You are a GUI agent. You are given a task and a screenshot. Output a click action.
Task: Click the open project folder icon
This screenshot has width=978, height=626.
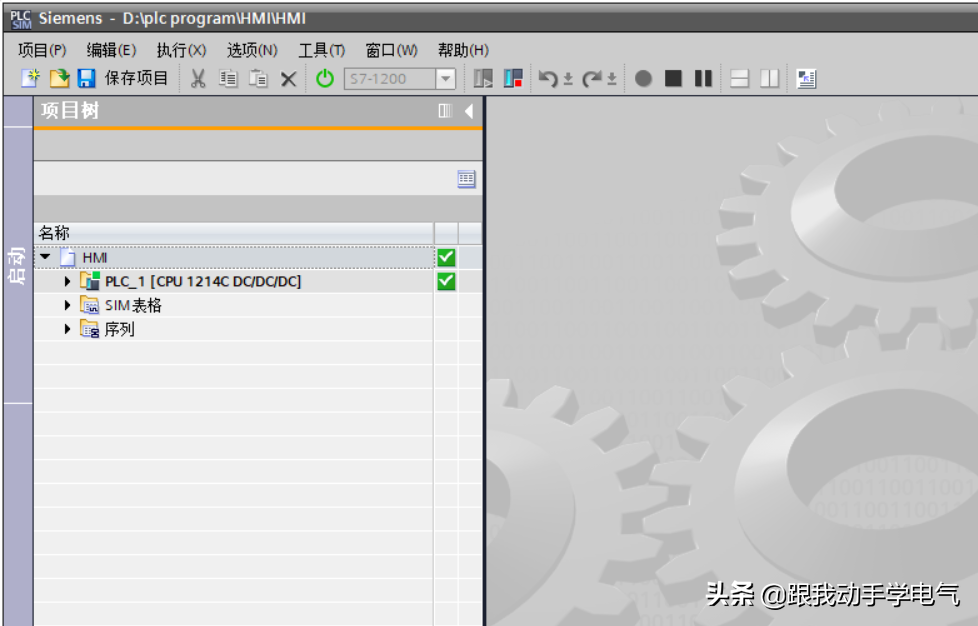click(59, 78)
